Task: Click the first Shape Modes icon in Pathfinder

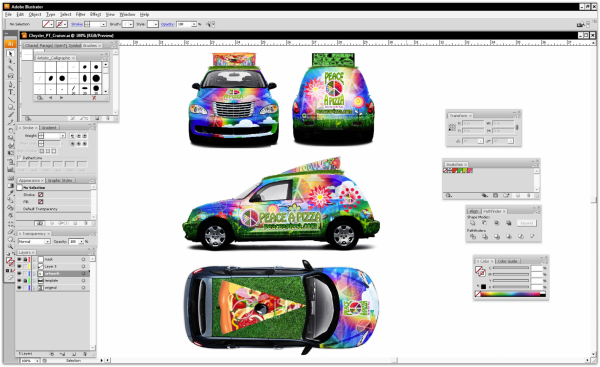Action: [x=473, y=223]
